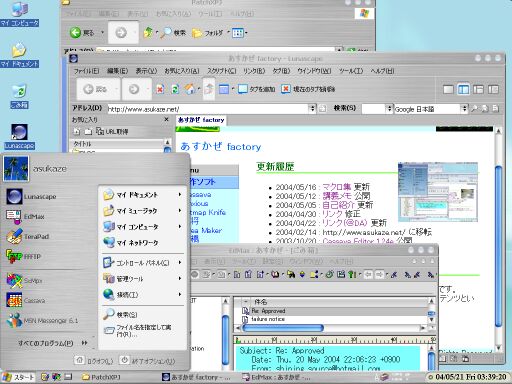Expand the コントロールパネル submenu arrow
This screenshot has height=384, width=512.
(180, 262)
